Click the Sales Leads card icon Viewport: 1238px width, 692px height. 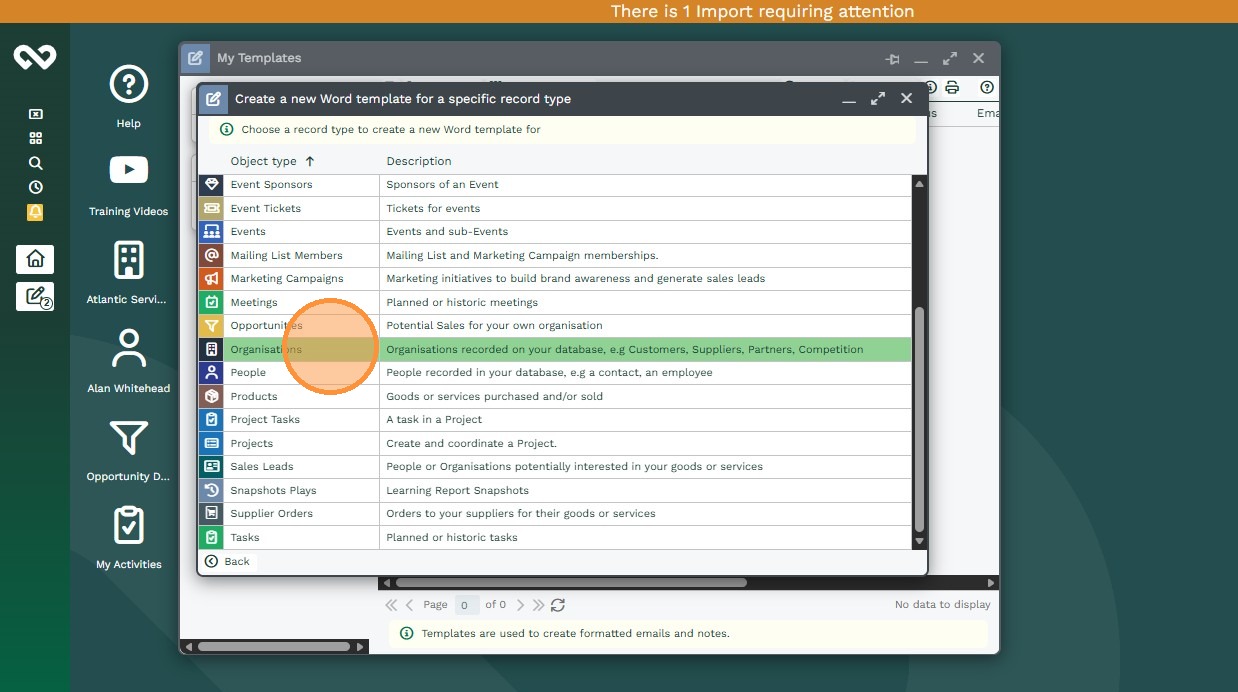coord(211,466)
